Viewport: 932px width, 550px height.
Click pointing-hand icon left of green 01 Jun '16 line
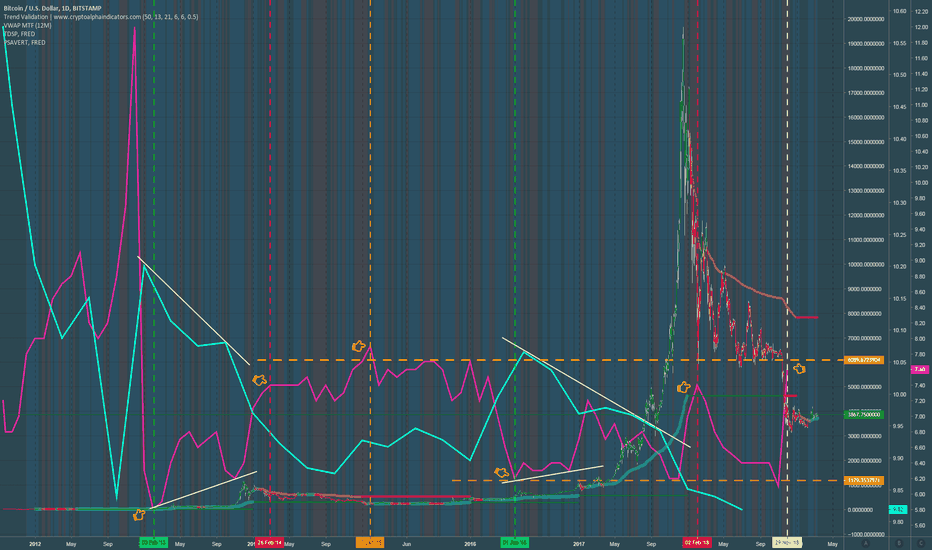coord(502,473)
